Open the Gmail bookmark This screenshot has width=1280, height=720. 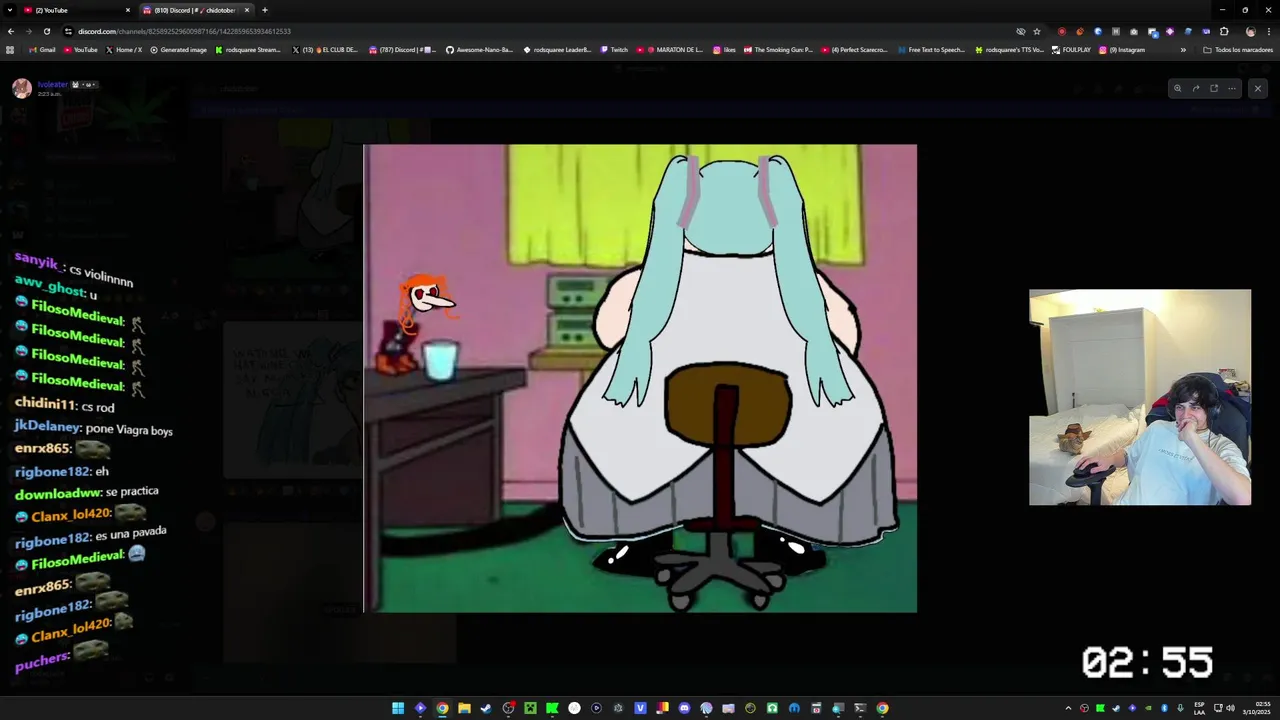coord(43,49)
